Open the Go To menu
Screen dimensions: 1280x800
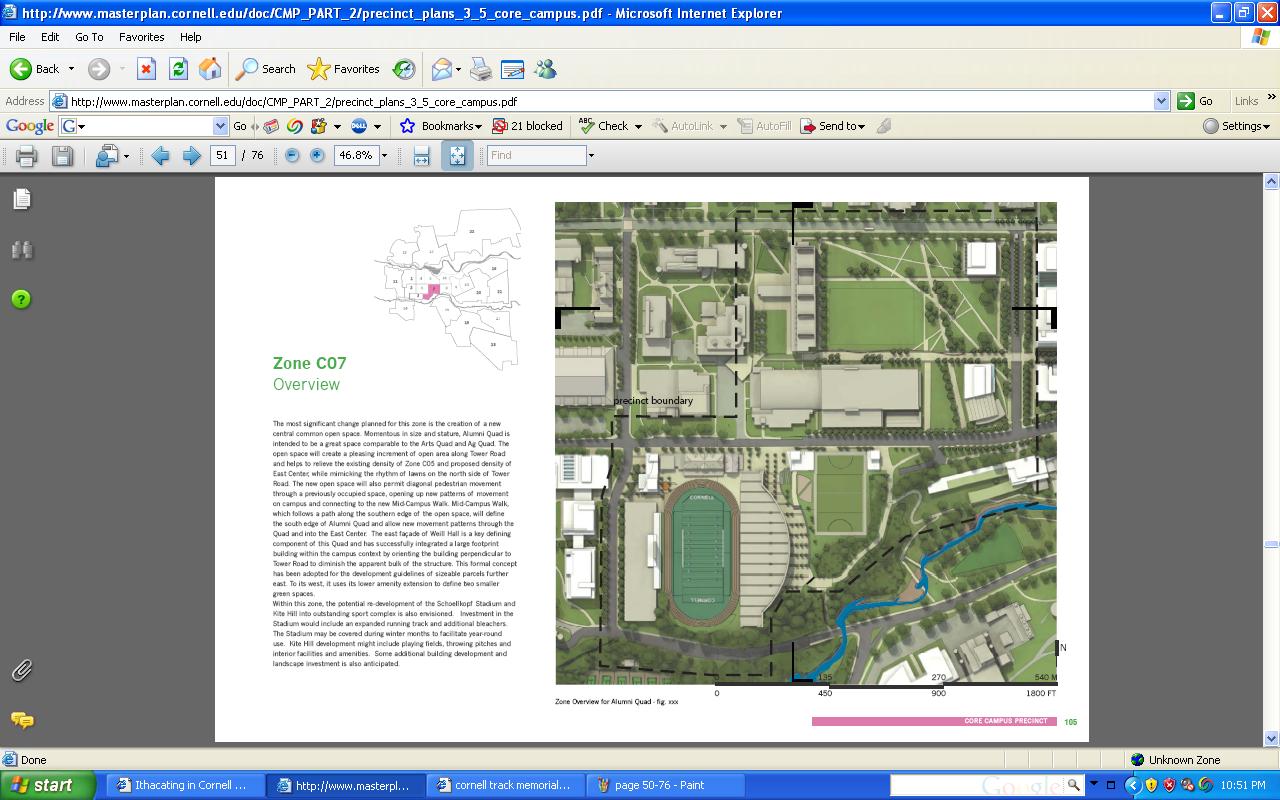pyautogui.click(x=89, y=37)
